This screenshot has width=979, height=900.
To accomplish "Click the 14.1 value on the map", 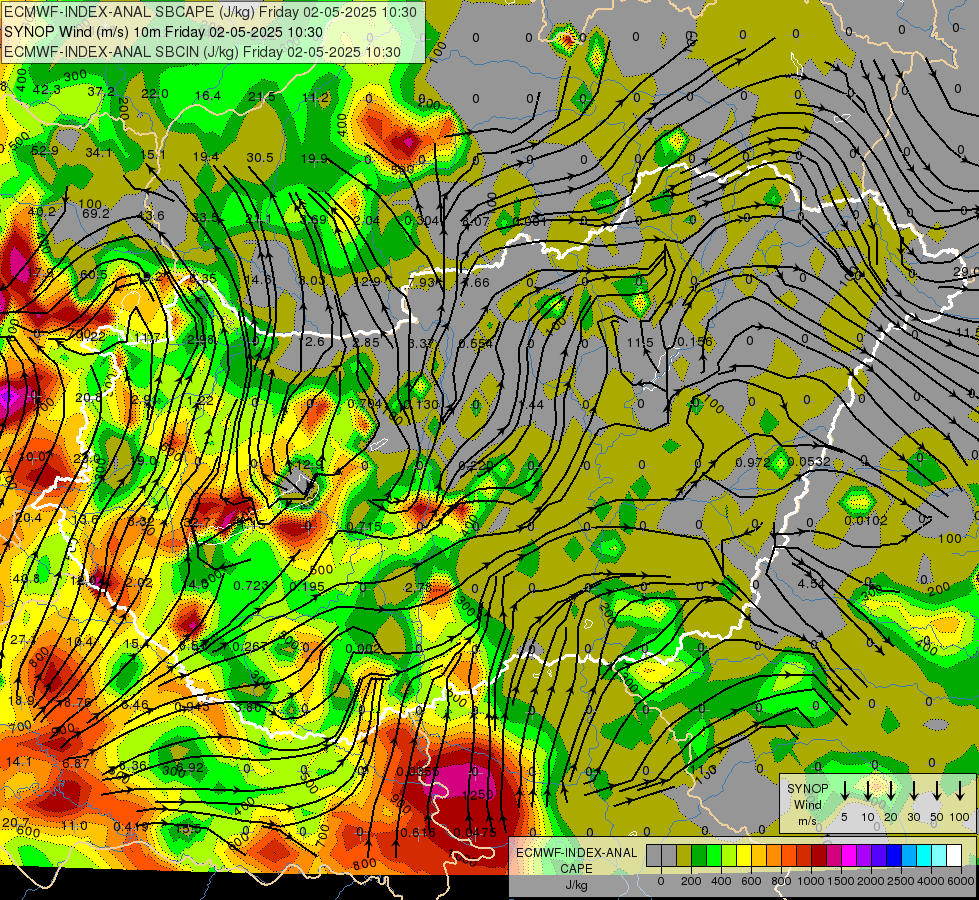I will pos(19,761).
